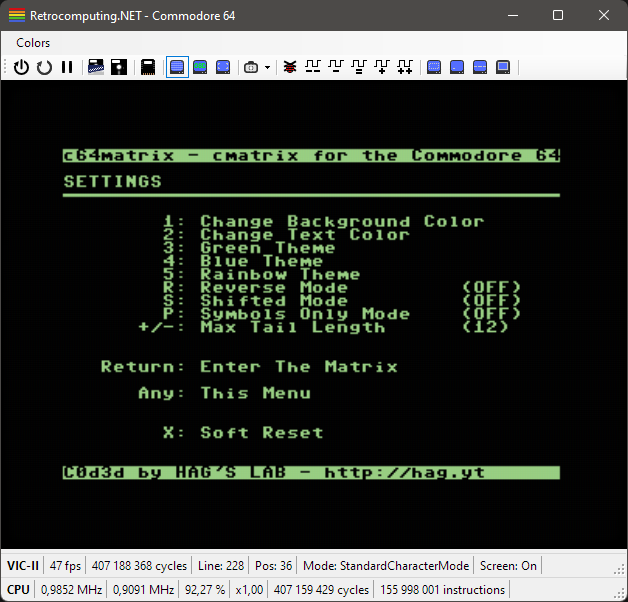
Task: Toggle the OSD screen icon
Action: [200, 67]
